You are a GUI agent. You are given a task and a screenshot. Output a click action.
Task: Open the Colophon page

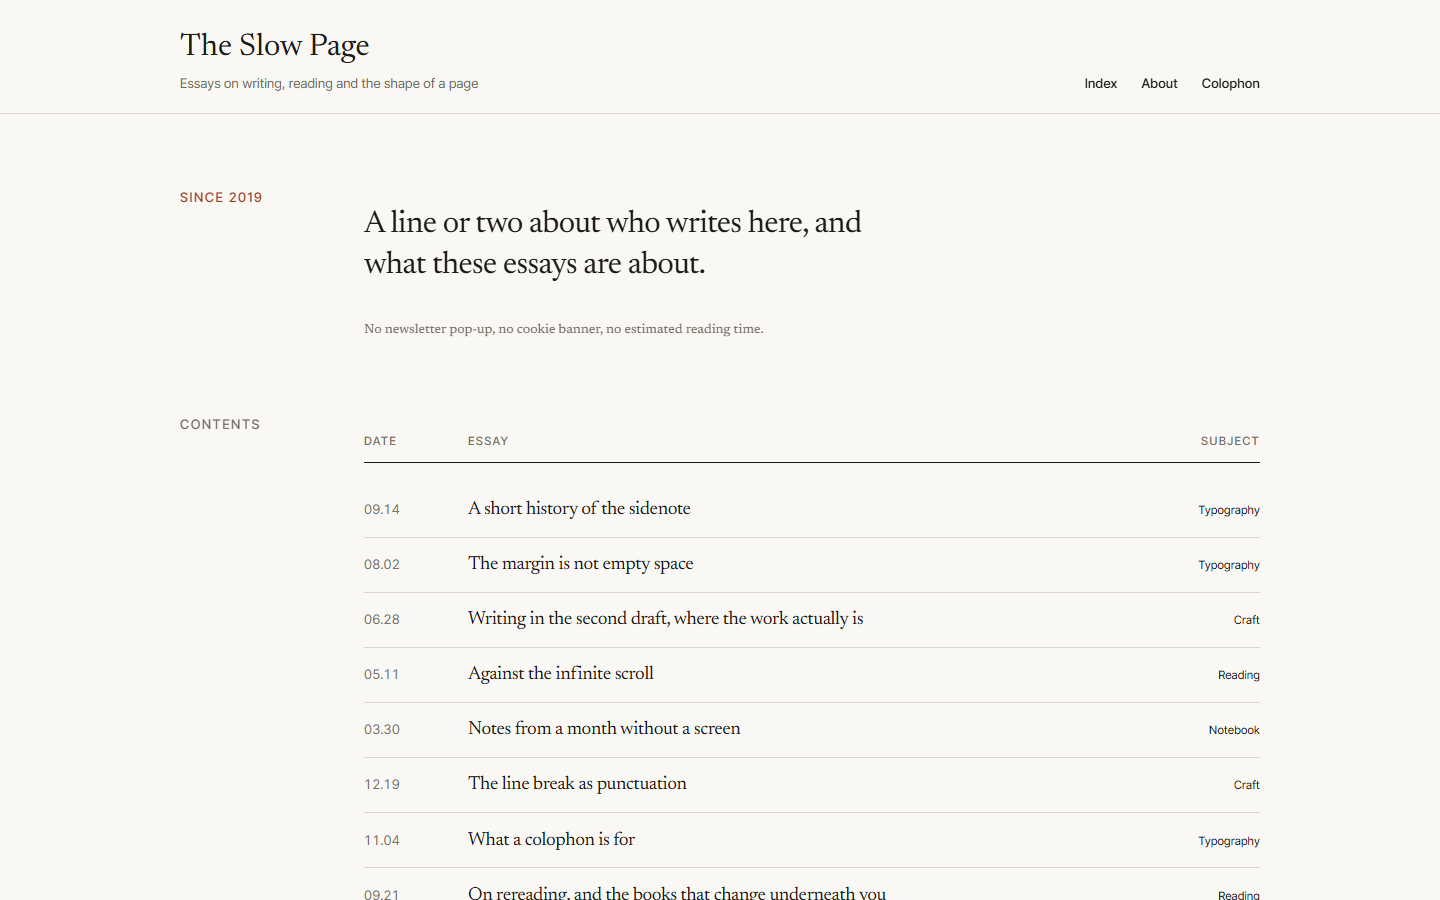1230,84
